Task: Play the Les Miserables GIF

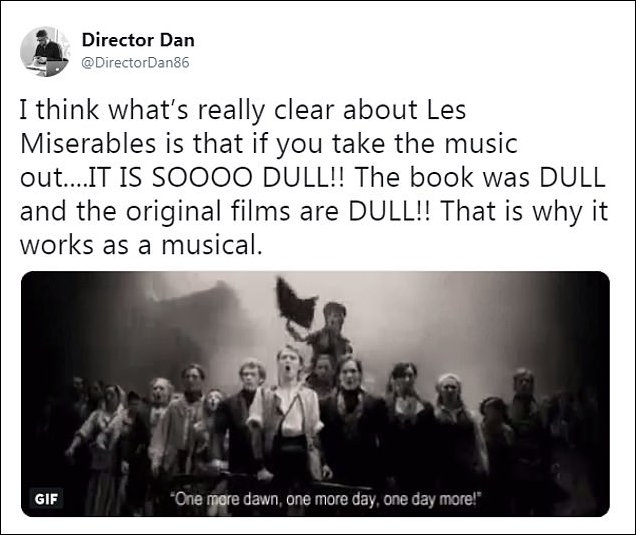Action: 315,394
